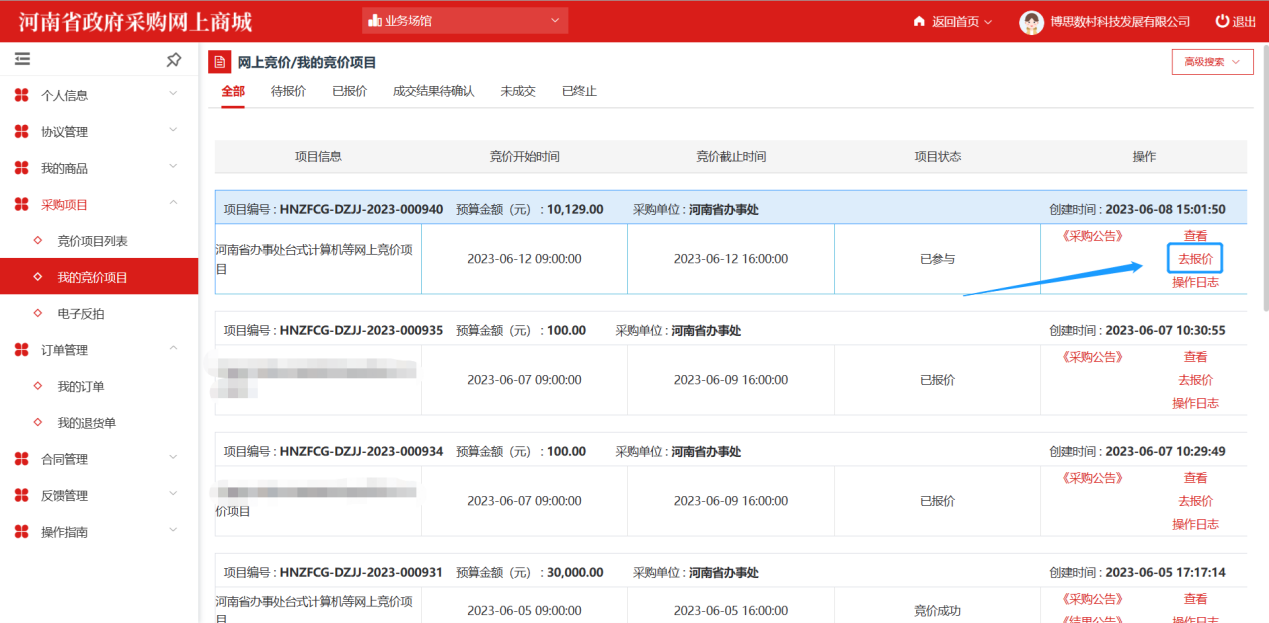
Task: Collapse the sidebar with the hamburger icon
Action: 22,60
